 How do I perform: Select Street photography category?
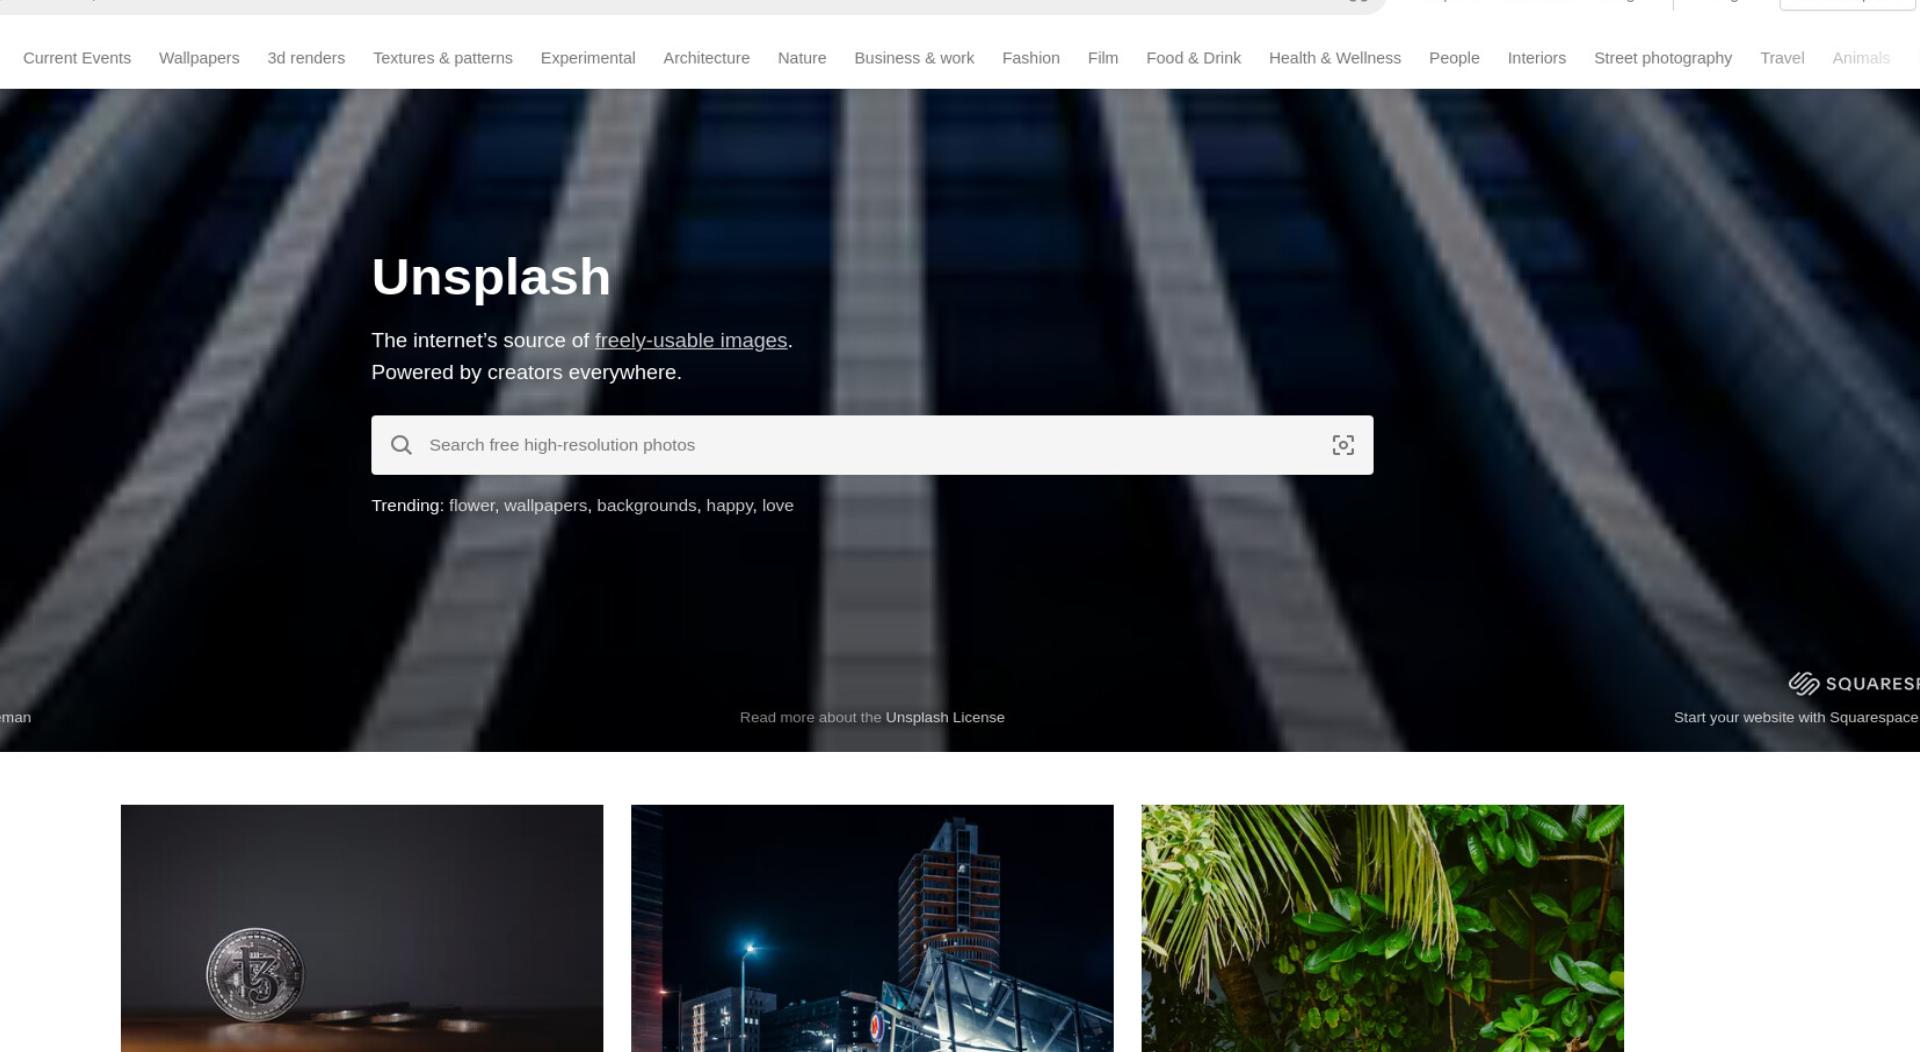tap(1663, 58)
